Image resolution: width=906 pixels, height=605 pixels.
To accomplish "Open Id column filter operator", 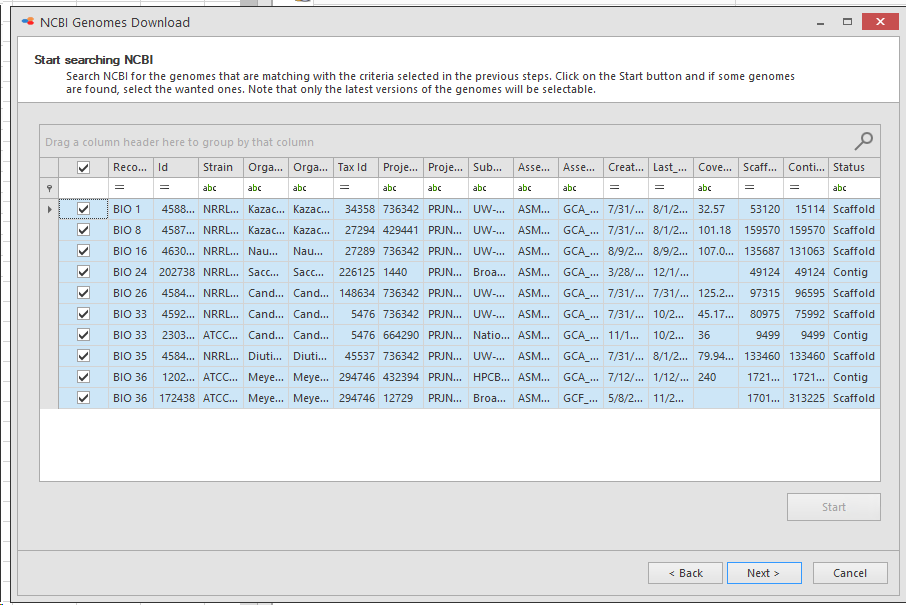I will click(x=165, y=188).
